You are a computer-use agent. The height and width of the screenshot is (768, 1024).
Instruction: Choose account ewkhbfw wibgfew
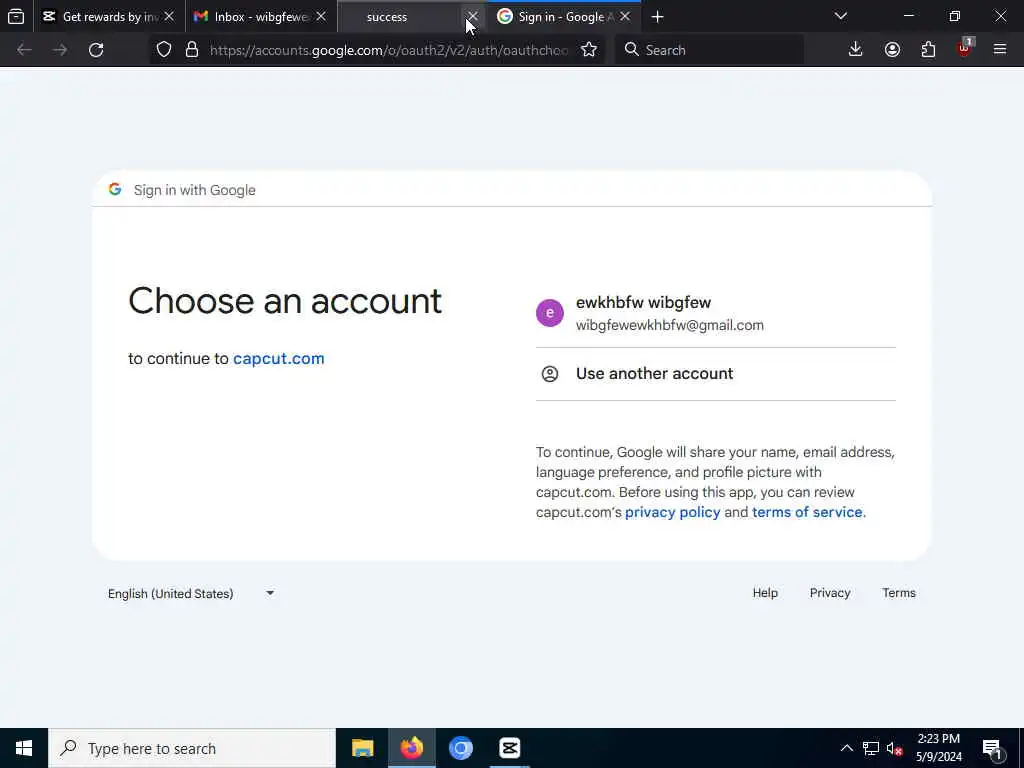point(716,313)
